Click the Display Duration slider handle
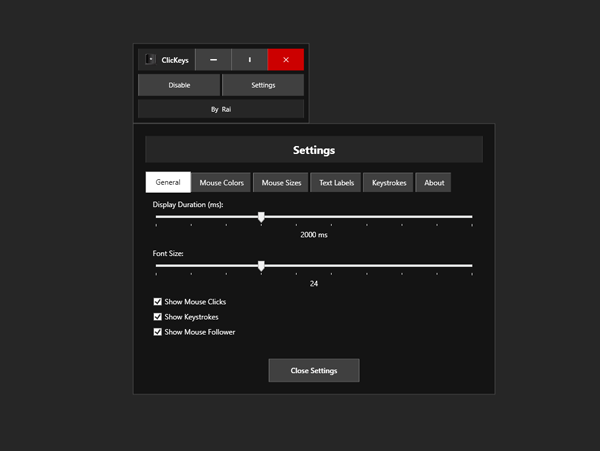The height and width of the screenshot is (451, 600). pyautogui.click(x=261, y=216)
